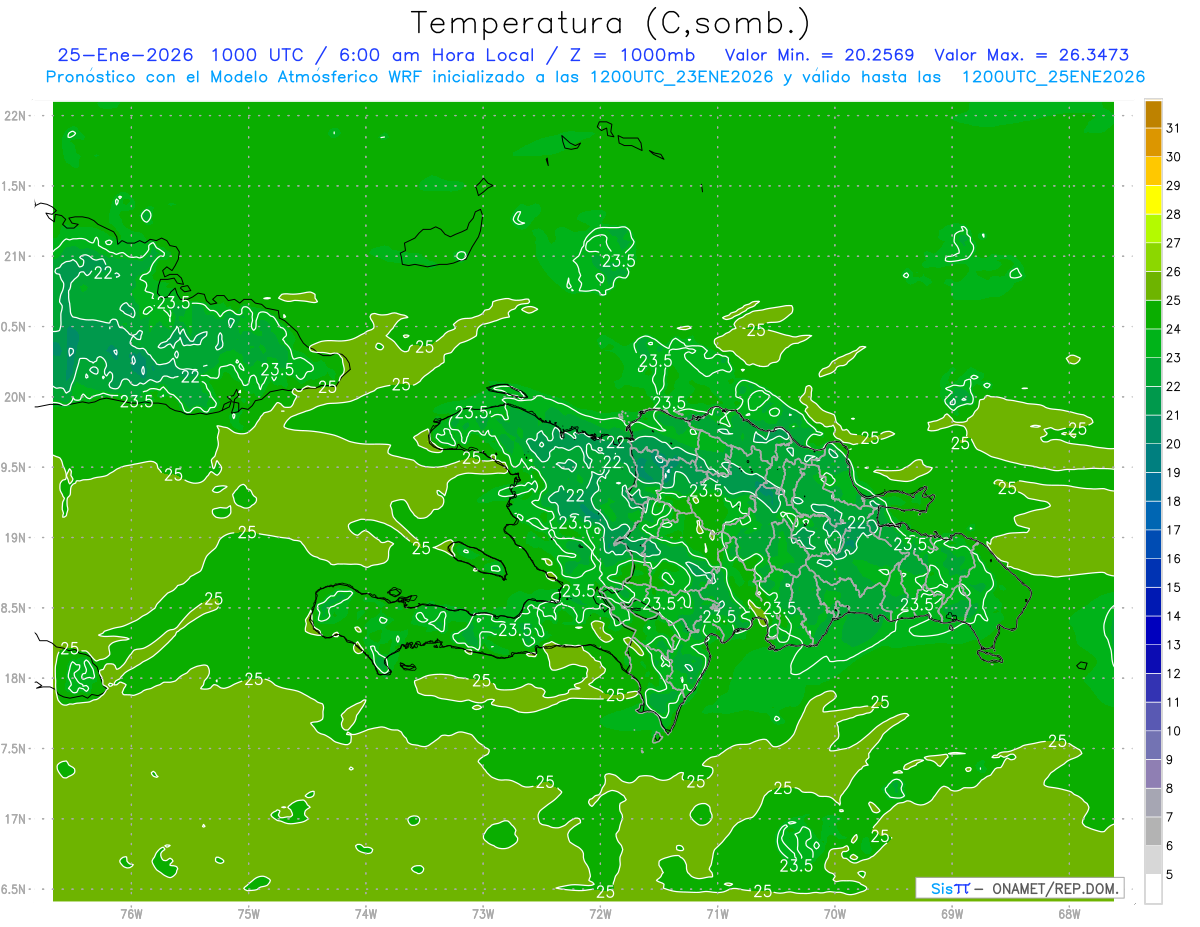This screenshot has height=927, width=1200.
Task: Click the ONAMET/REP.DOM. logo box
Action: (x=1020, y=888)
